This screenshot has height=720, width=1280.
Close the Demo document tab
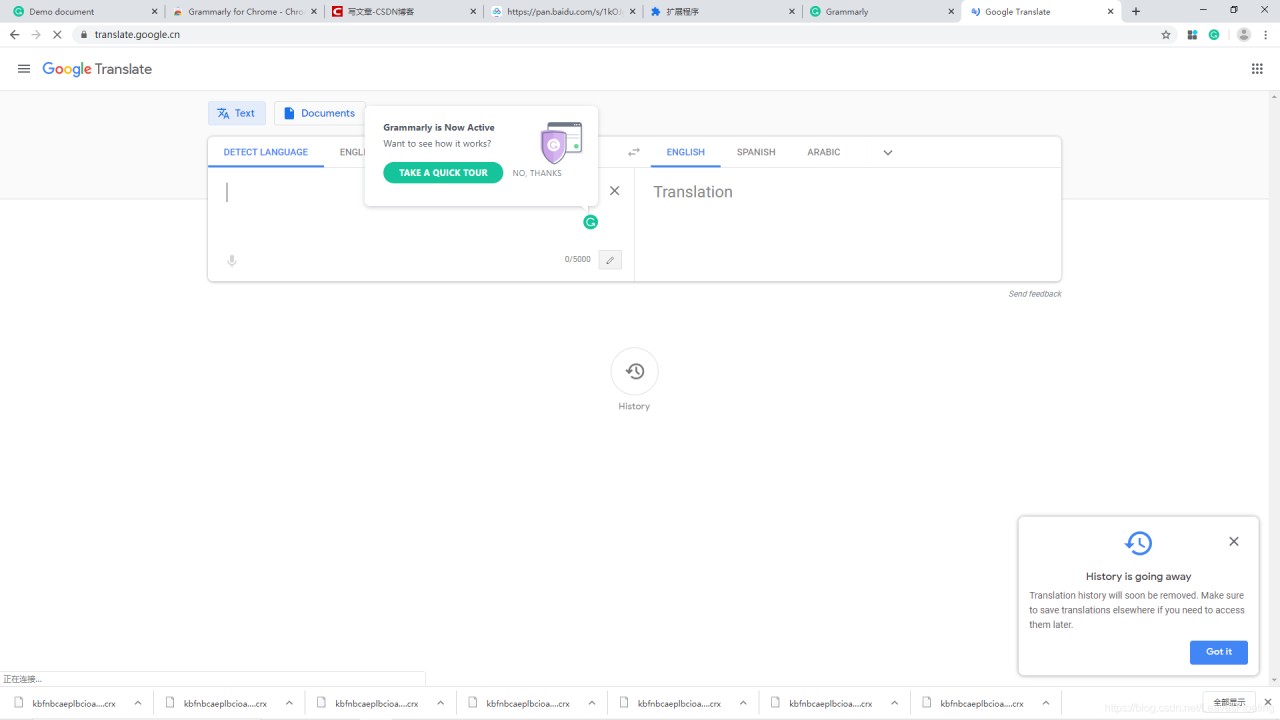pos(154,12)
